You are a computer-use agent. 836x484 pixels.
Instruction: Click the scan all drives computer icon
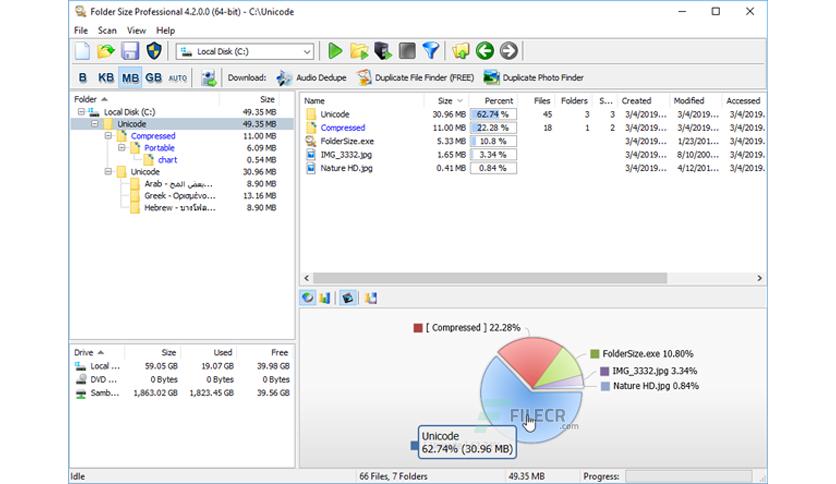[x=383, y=51]
